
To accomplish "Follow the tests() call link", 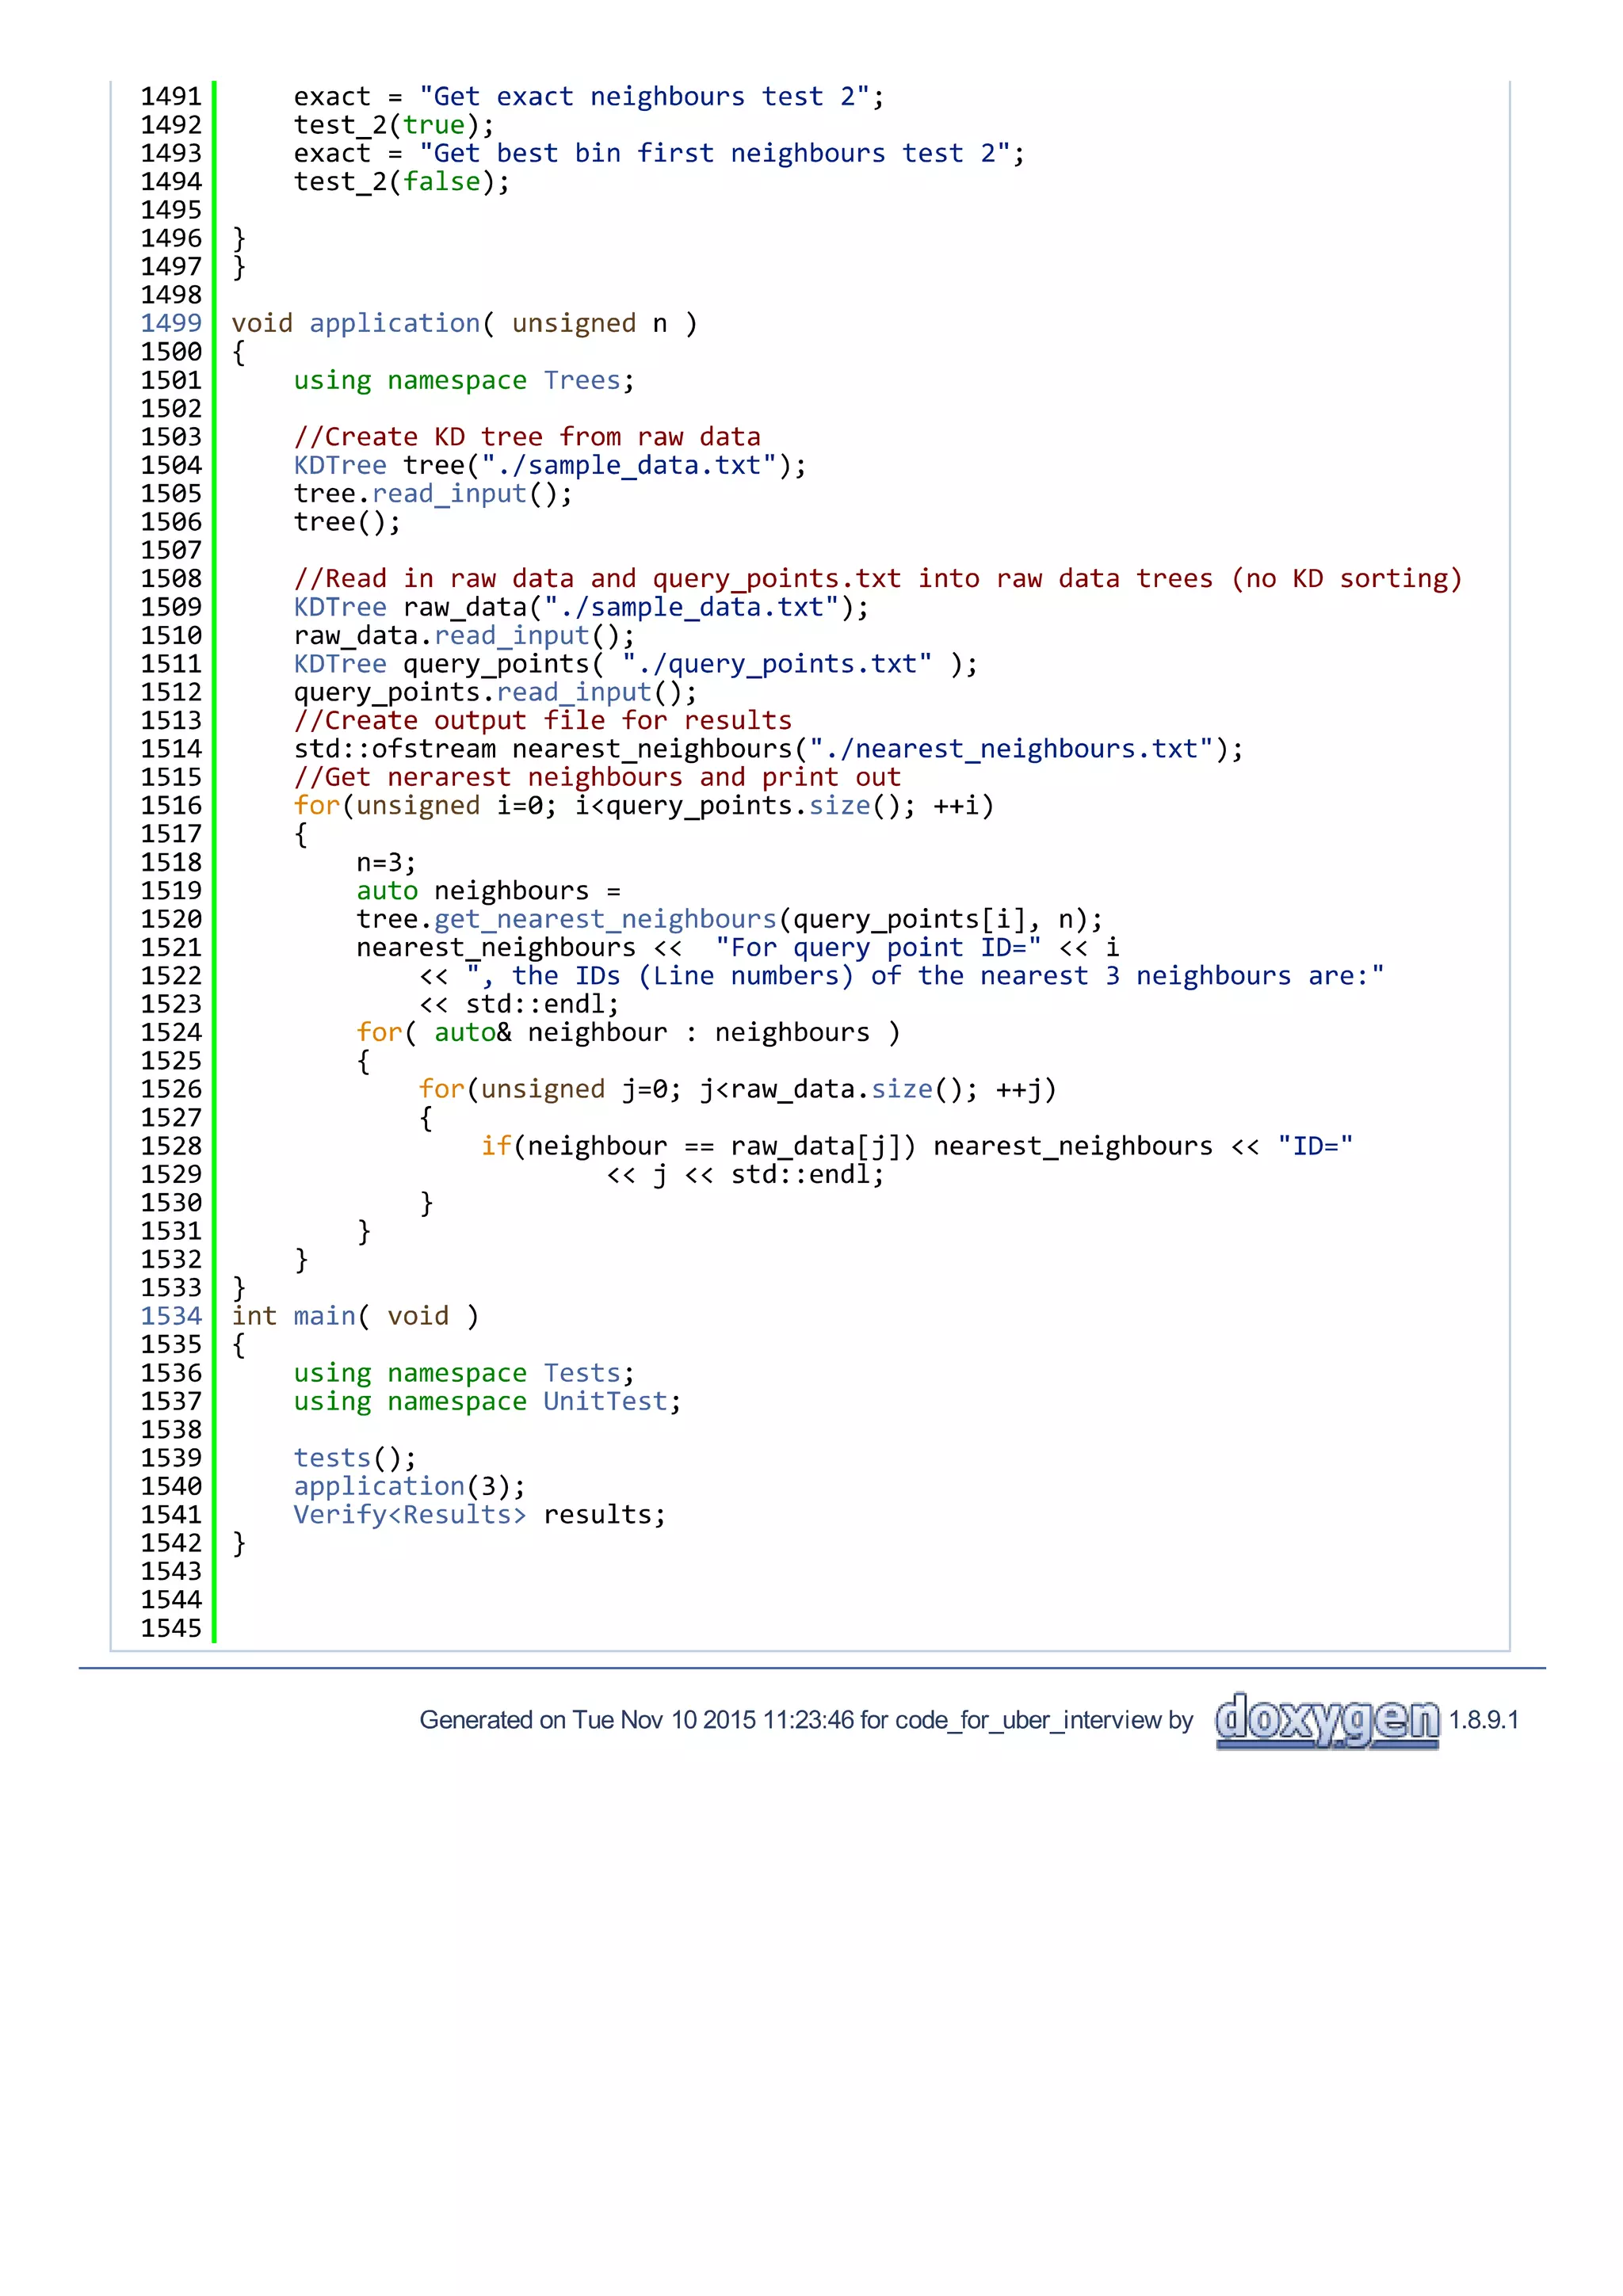I will tap(332, 1458).
